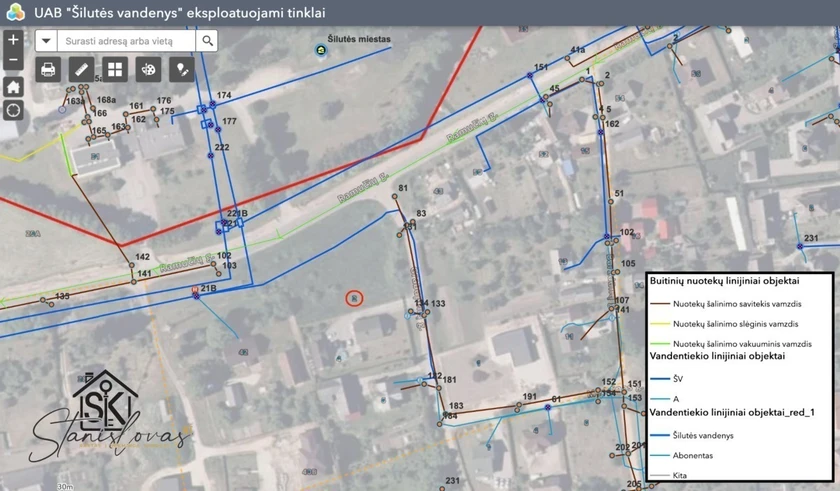
Task: Zoom out of the map
Action: (x=13, y=60)
